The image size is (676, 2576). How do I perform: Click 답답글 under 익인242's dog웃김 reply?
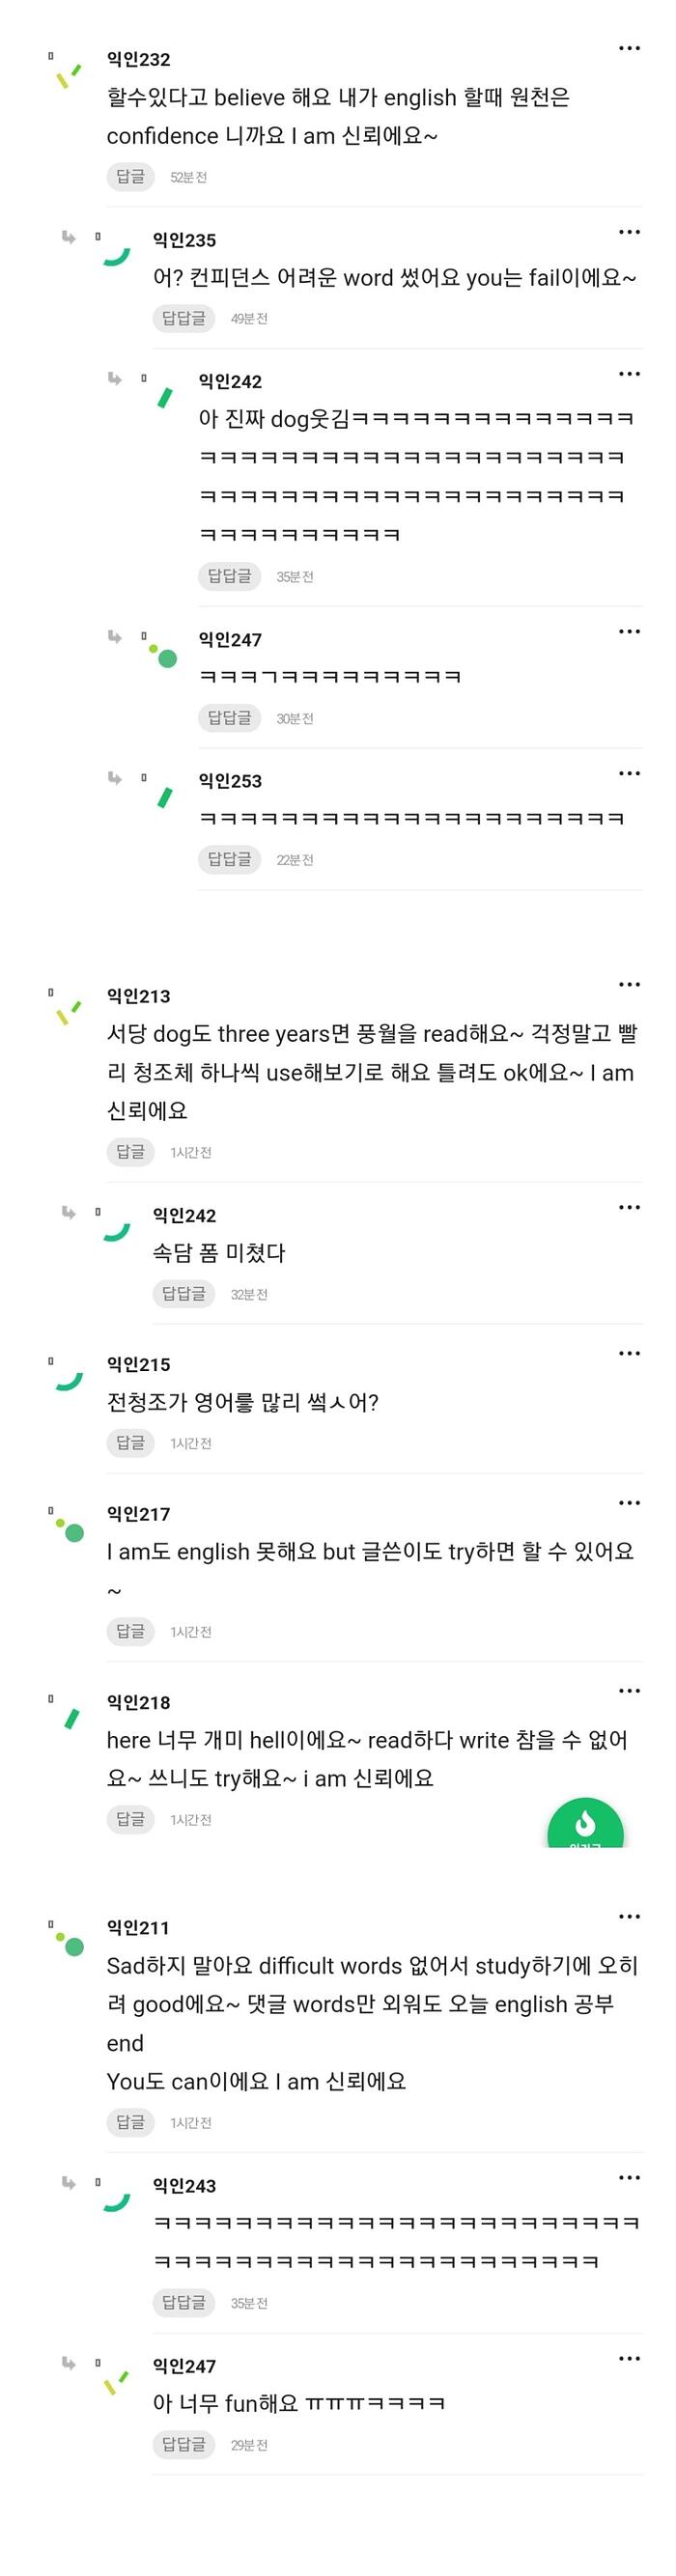[x=229, y=576]
